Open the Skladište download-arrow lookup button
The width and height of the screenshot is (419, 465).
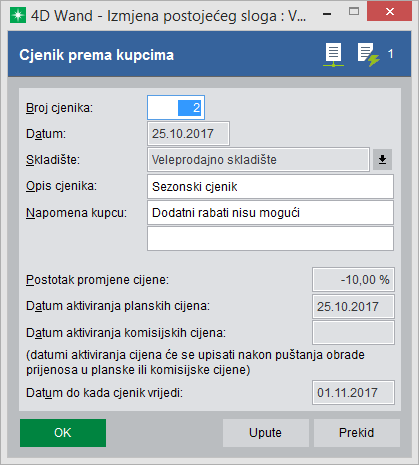382,160
